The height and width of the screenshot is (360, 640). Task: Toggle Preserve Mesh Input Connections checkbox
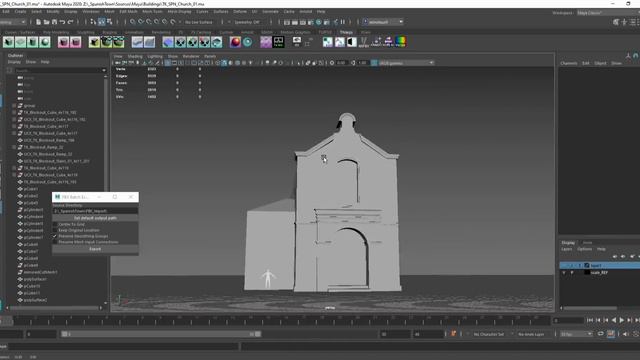pos(55,242)
